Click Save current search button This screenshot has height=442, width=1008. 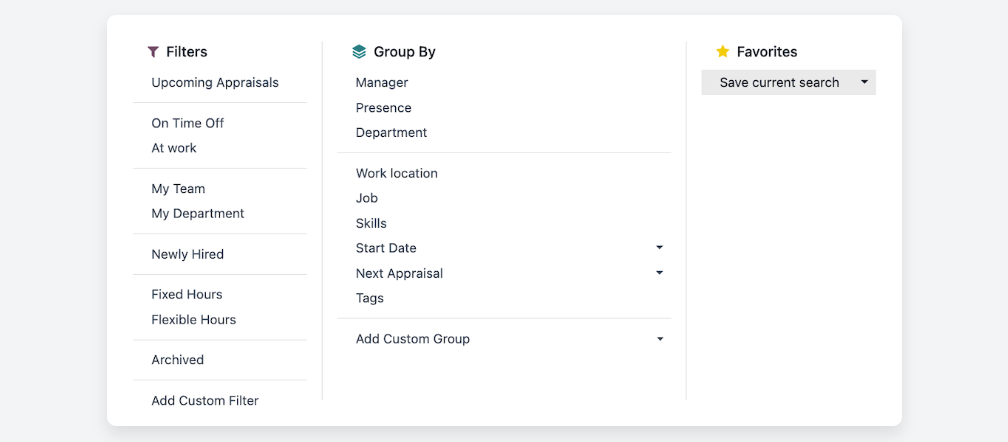tap(779, 82)
